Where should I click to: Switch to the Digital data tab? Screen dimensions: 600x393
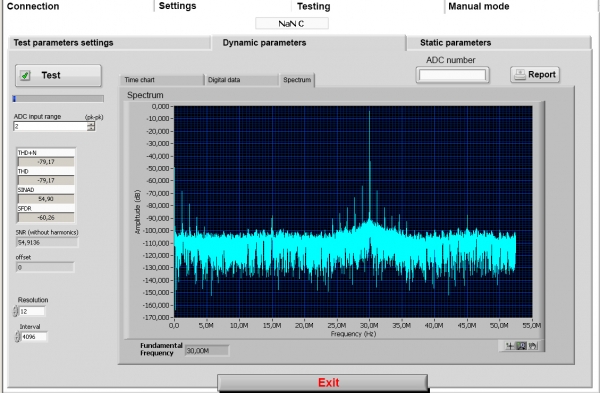pyautogui.click(x=242, y=80)
